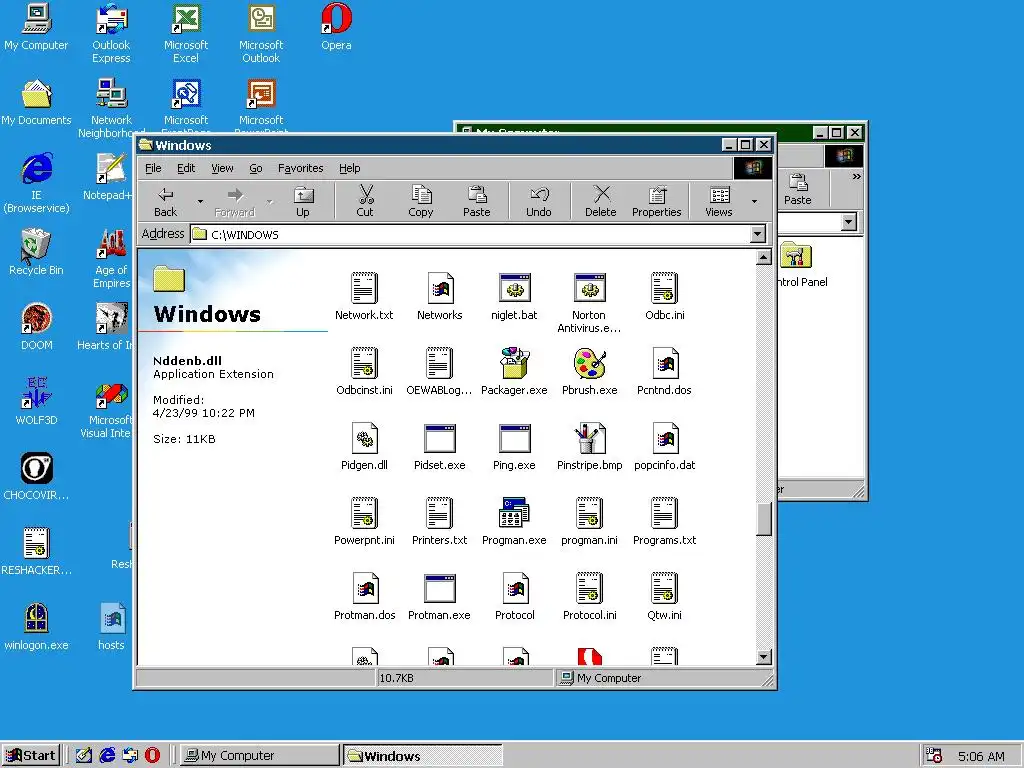
Task: Click the scroll up arrow in Windows folder
Action: coord(763,257)
